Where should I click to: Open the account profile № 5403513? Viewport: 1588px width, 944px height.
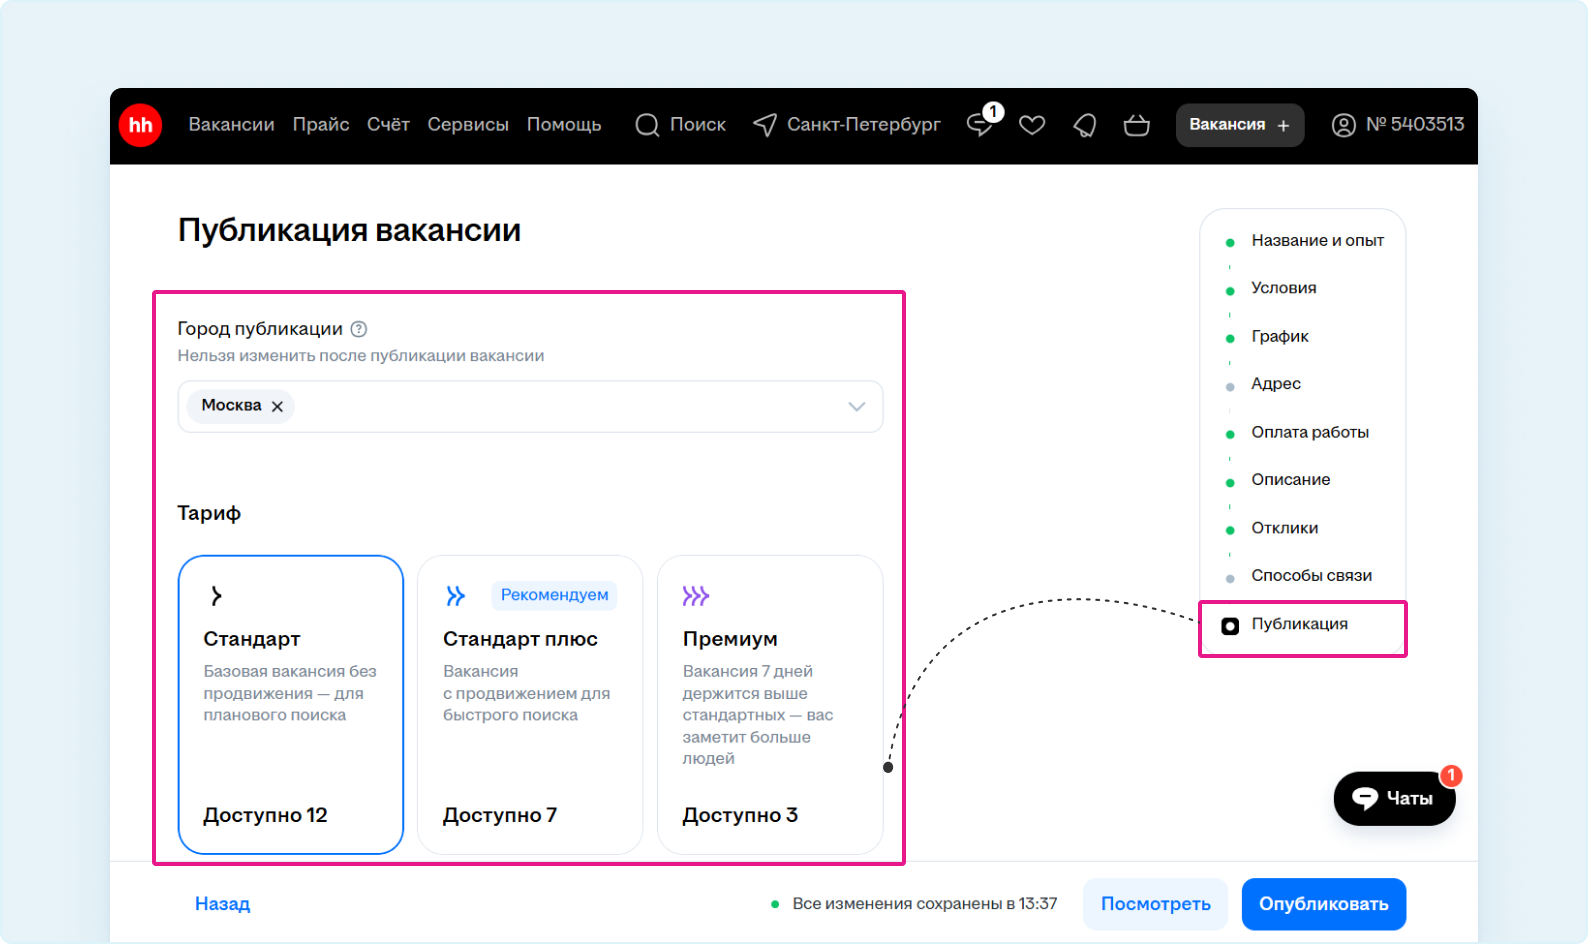1397,125
